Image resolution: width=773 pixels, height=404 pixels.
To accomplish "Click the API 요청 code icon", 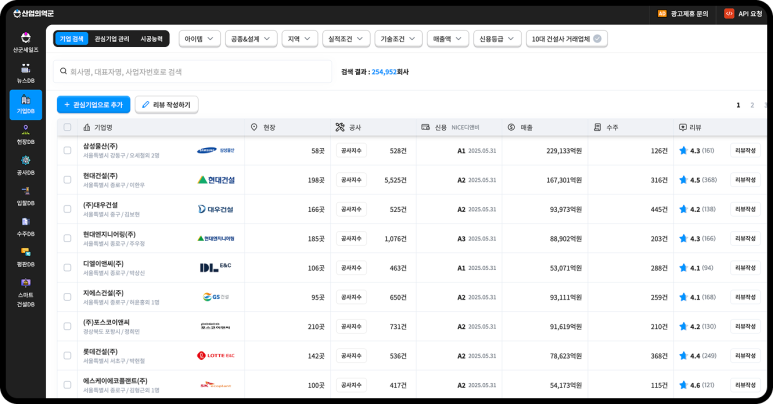I will (x=729, y=13).
